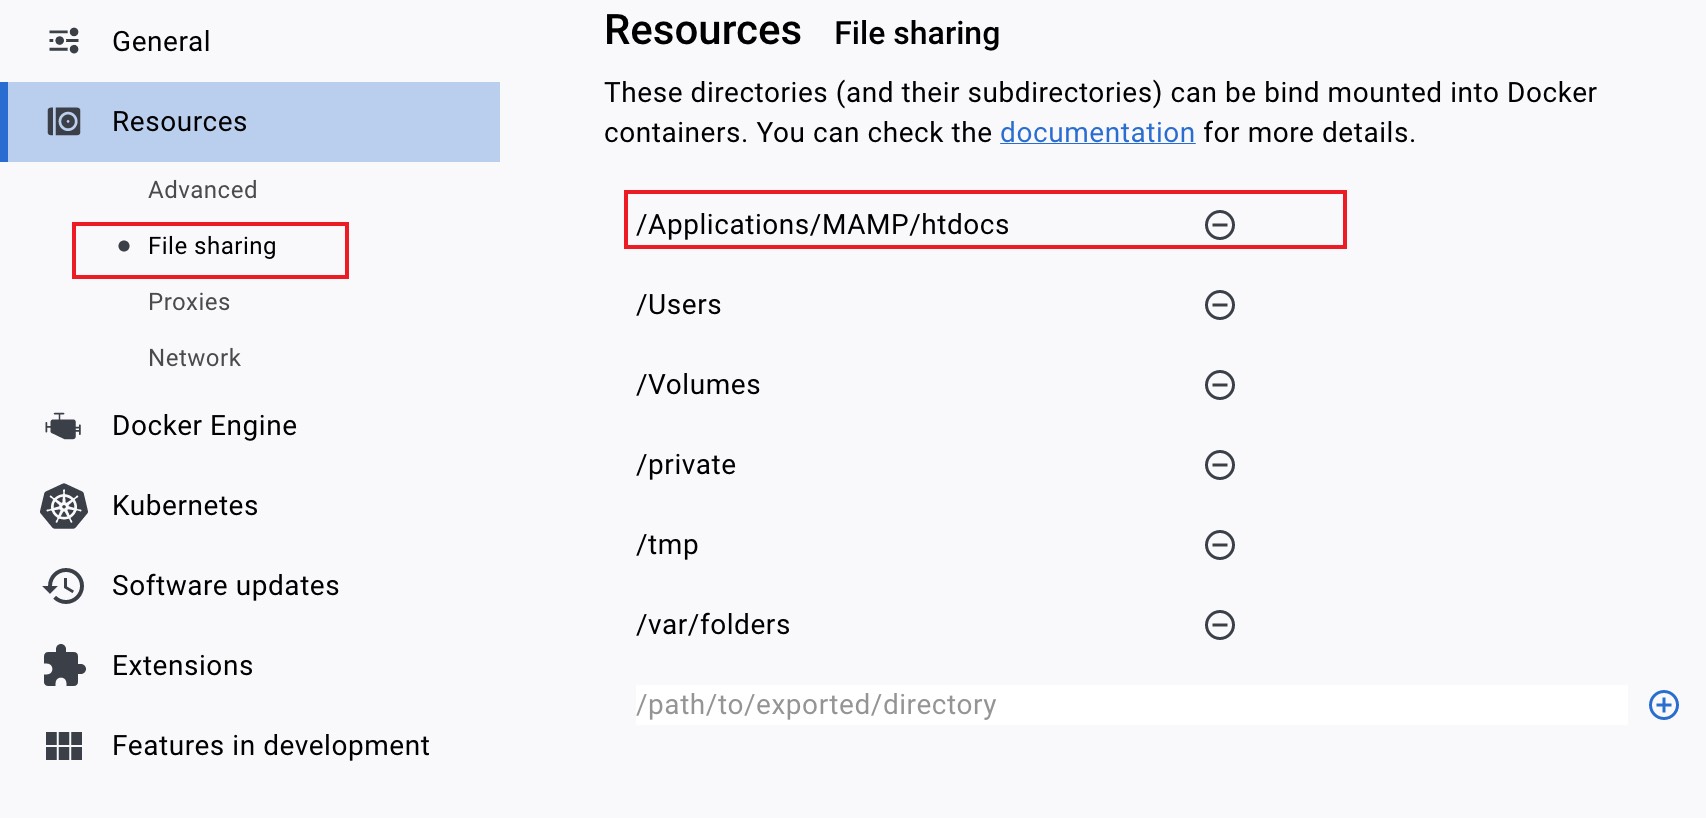Remove the /Users shared directory

click(x=1219, y=305)
